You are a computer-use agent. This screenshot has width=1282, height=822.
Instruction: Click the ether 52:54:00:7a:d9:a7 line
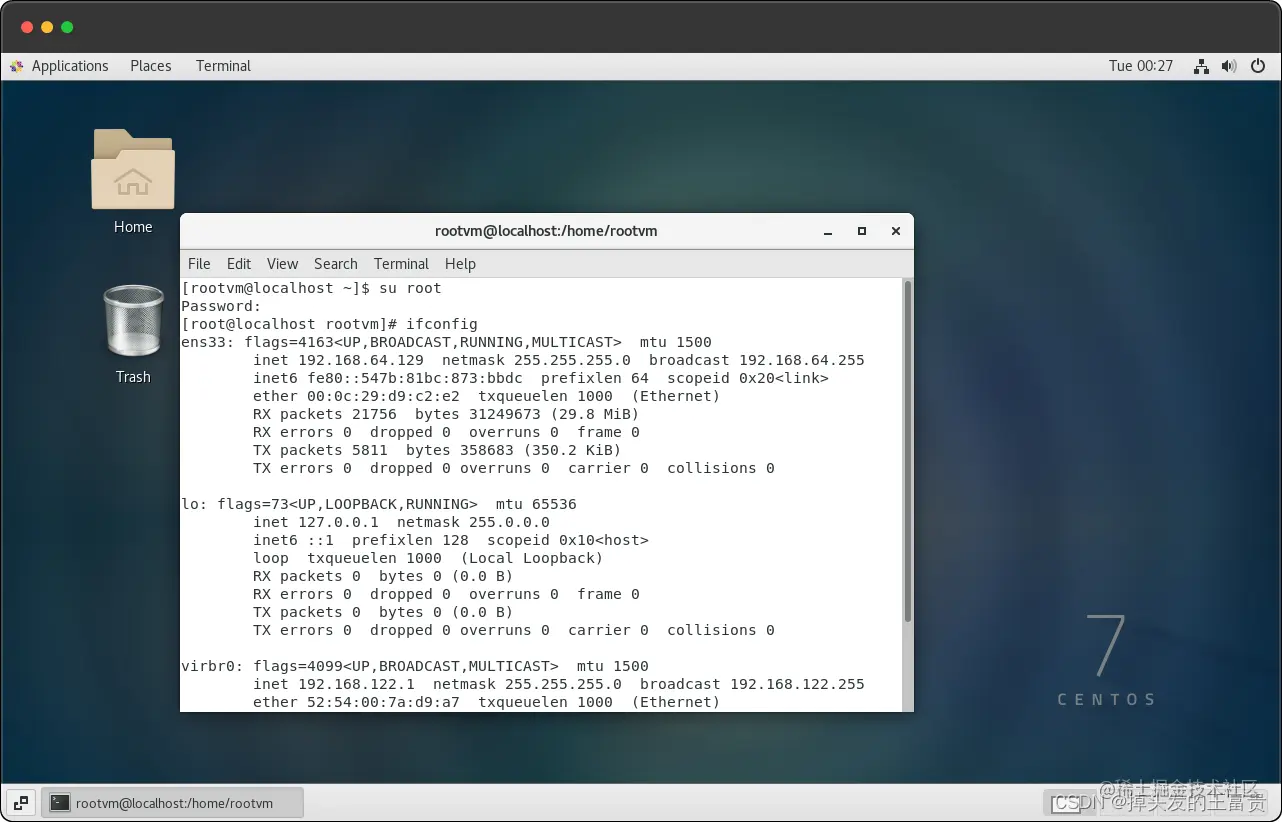coord(486,702)
